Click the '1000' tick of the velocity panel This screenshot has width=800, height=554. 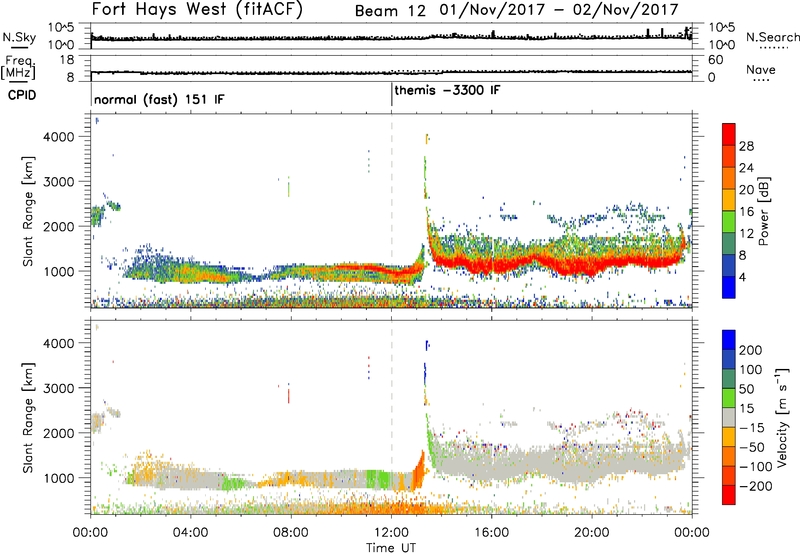point(59,478)
